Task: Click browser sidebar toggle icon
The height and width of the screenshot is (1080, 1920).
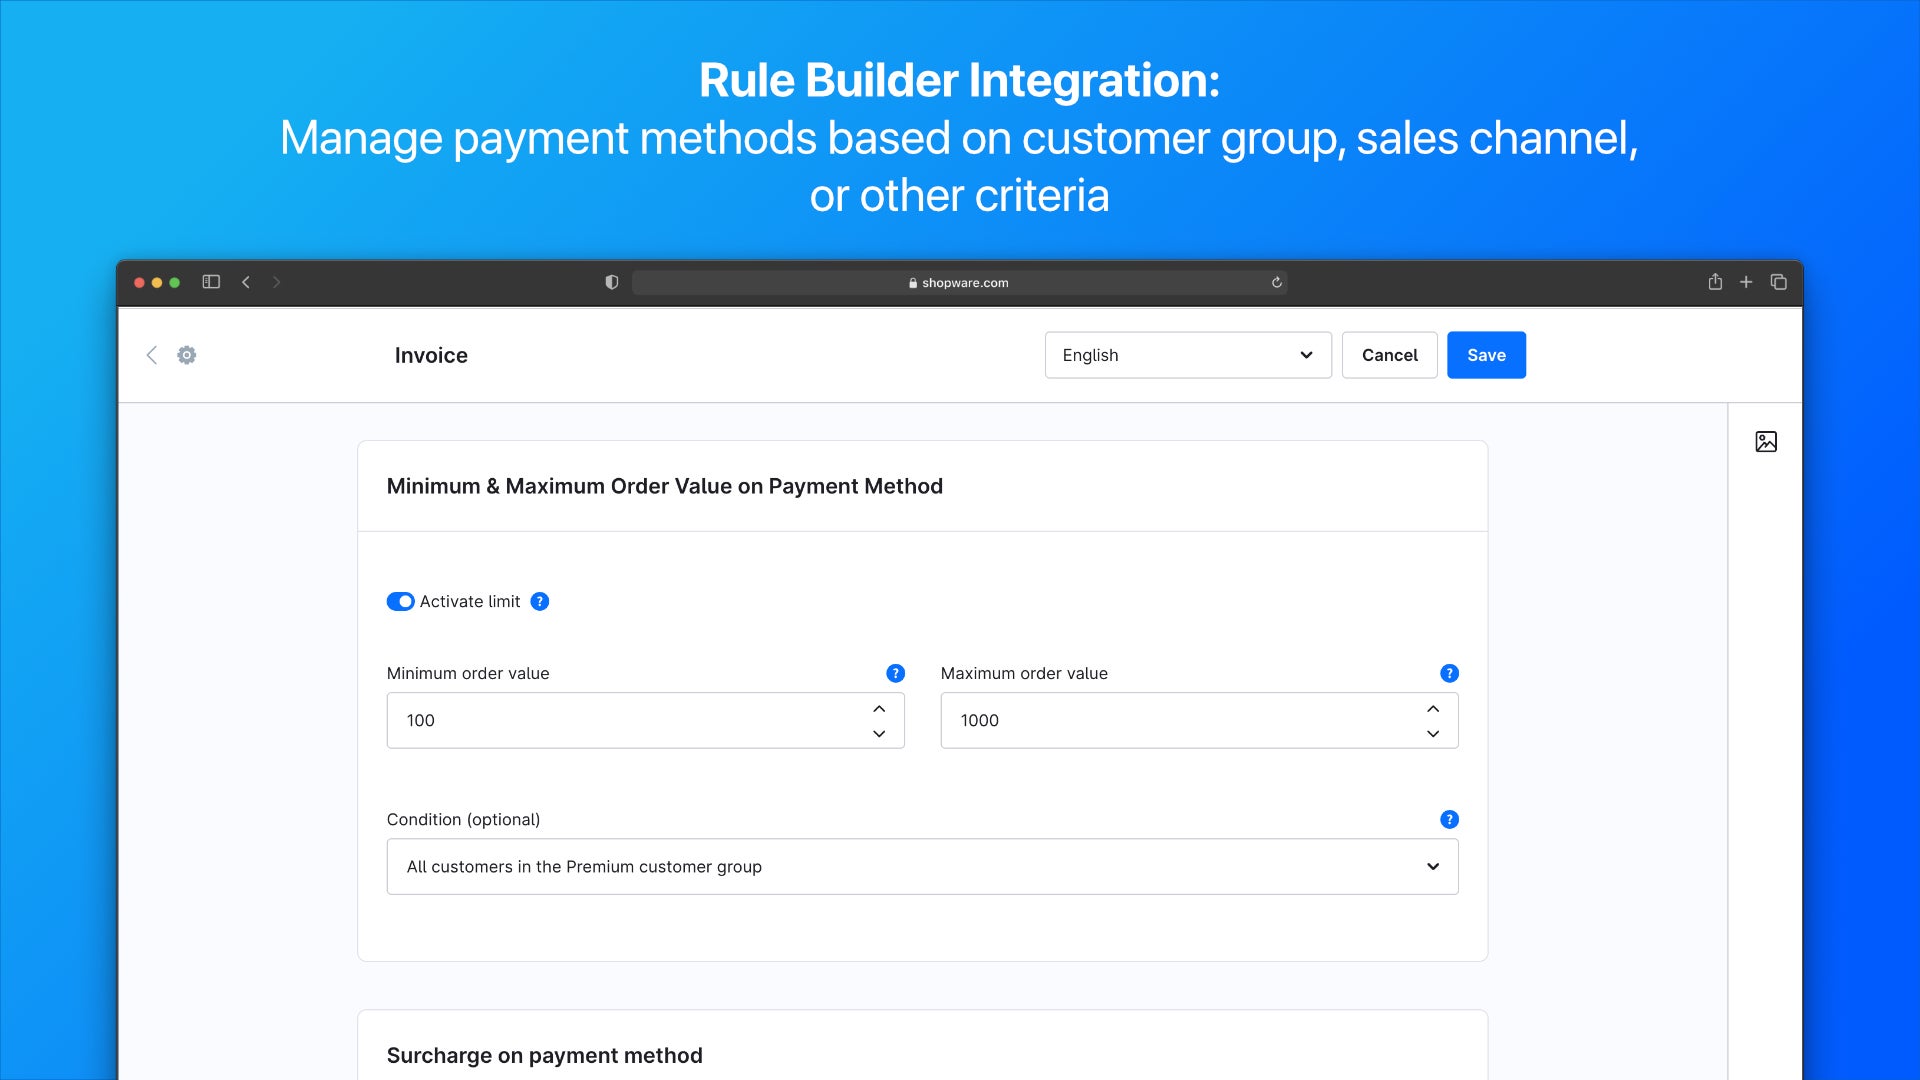Action: click(x=211, y=282)
